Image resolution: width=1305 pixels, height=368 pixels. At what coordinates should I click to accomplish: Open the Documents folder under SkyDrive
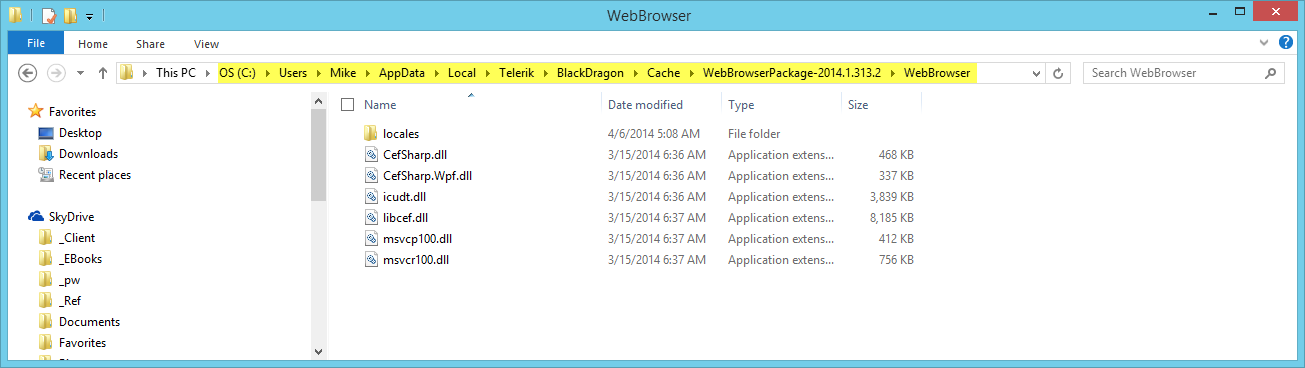pyautogui.click(x=89, y=322)
